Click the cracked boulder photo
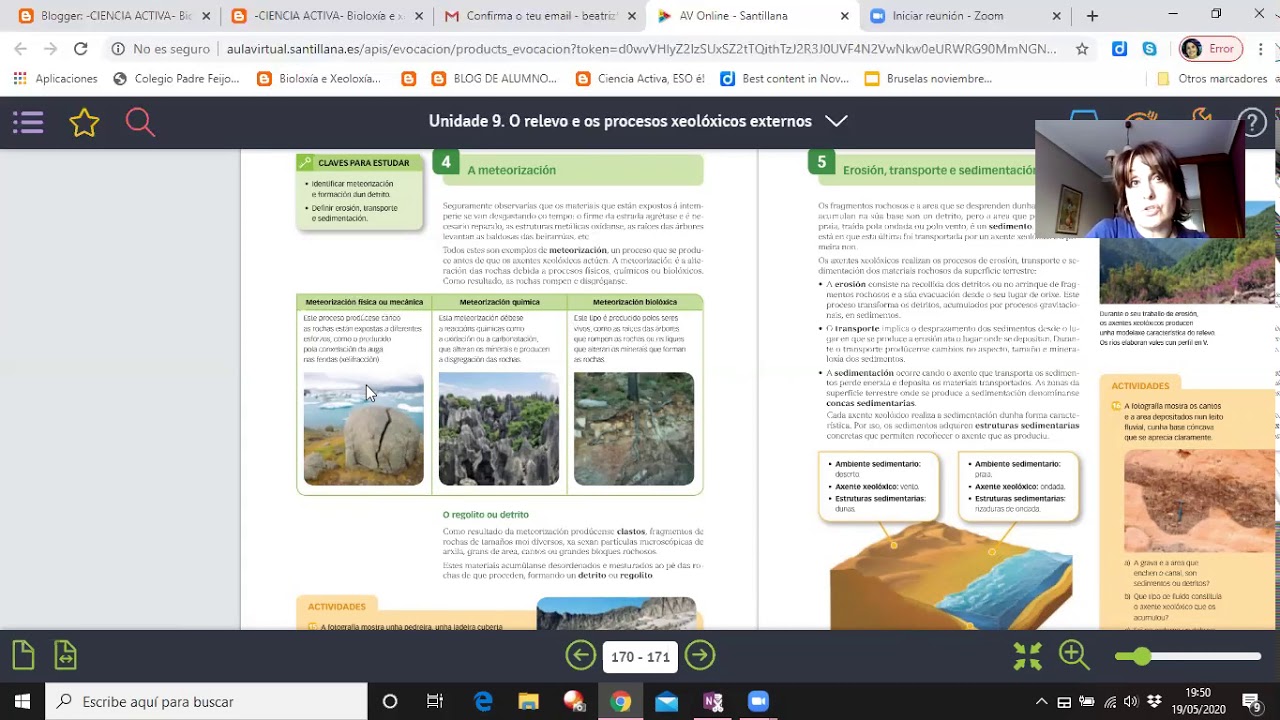 tap(363, 429)
